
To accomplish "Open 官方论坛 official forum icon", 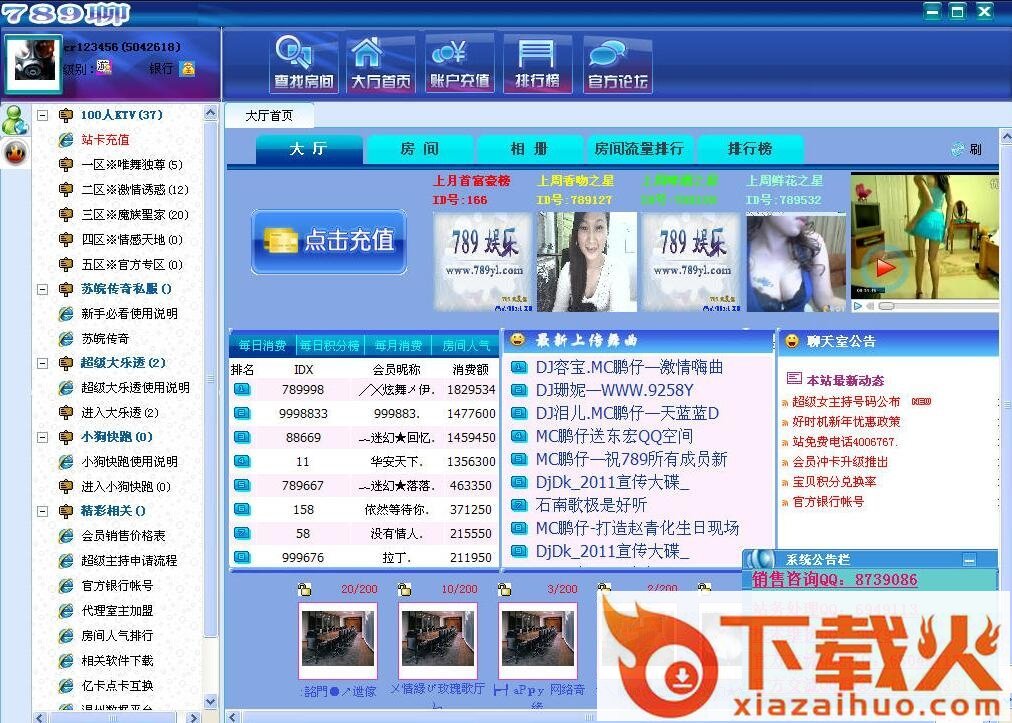I will [x=617, y=63].
